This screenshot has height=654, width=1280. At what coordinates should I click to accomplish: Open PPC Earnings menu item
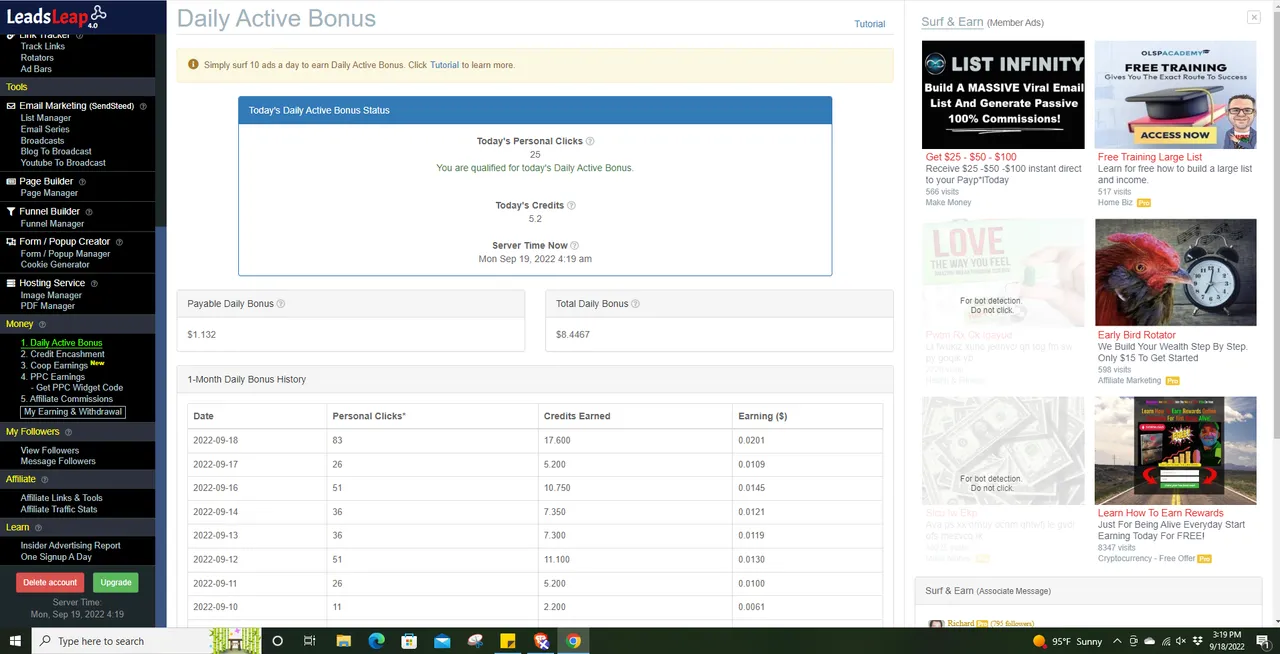53,377
